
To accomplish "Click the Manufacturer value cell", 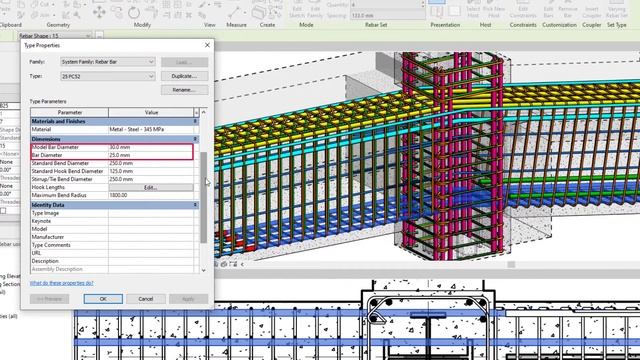I will tap(151, 237).
